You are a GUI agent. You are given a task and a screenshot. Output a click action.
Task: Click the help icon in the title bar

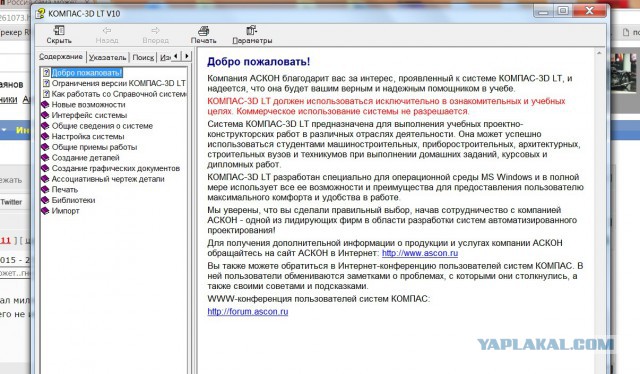tap(40, 13)
